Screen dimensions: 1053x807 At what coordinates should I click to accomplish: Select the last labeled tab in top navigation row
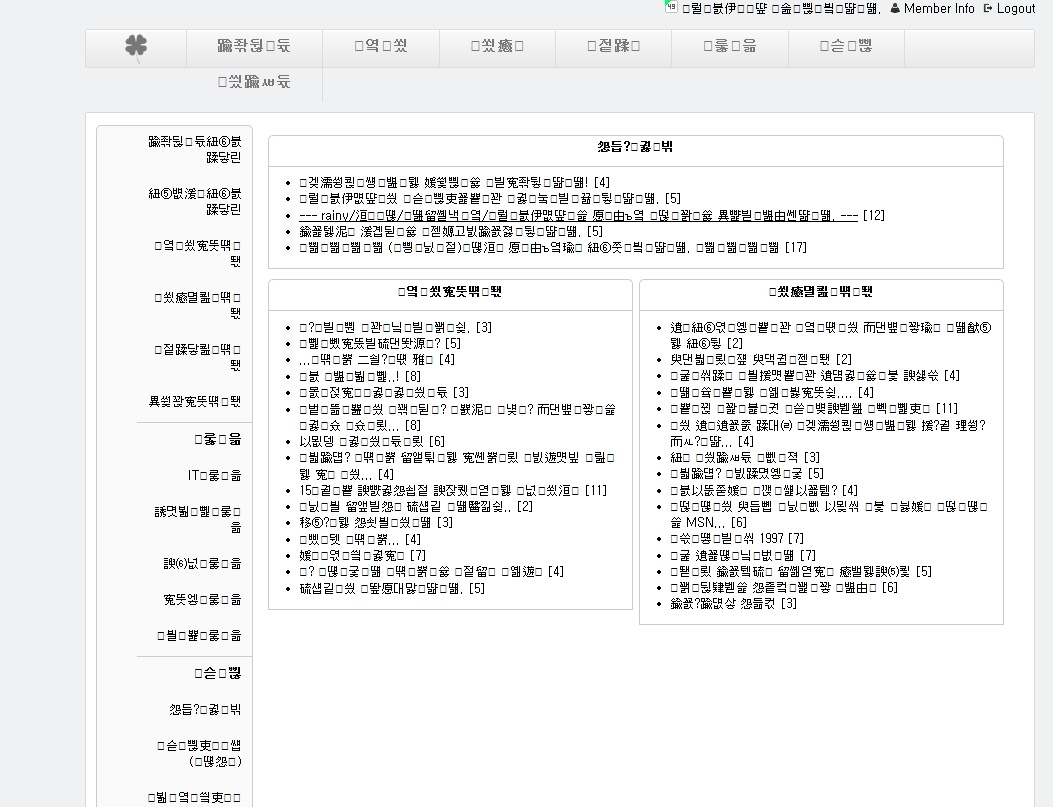click(845, 46)
